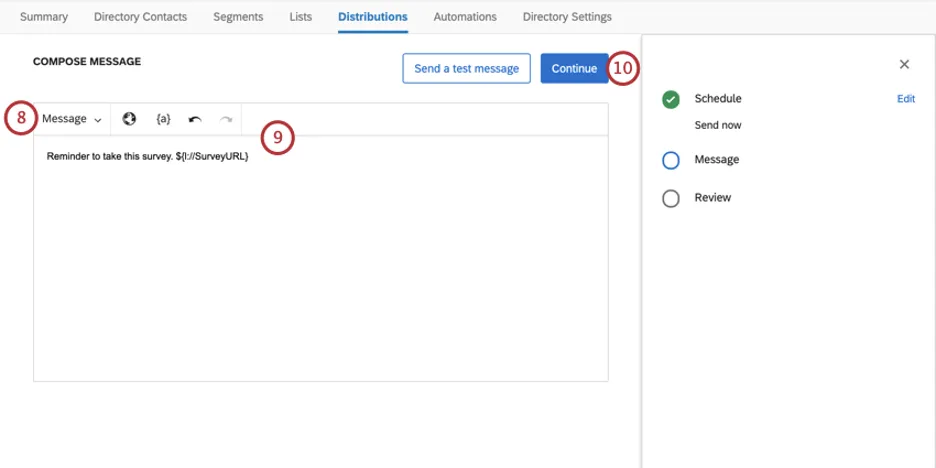936x468 pixels.
Task: Go to the Segments tab
Action: (238, 17)
